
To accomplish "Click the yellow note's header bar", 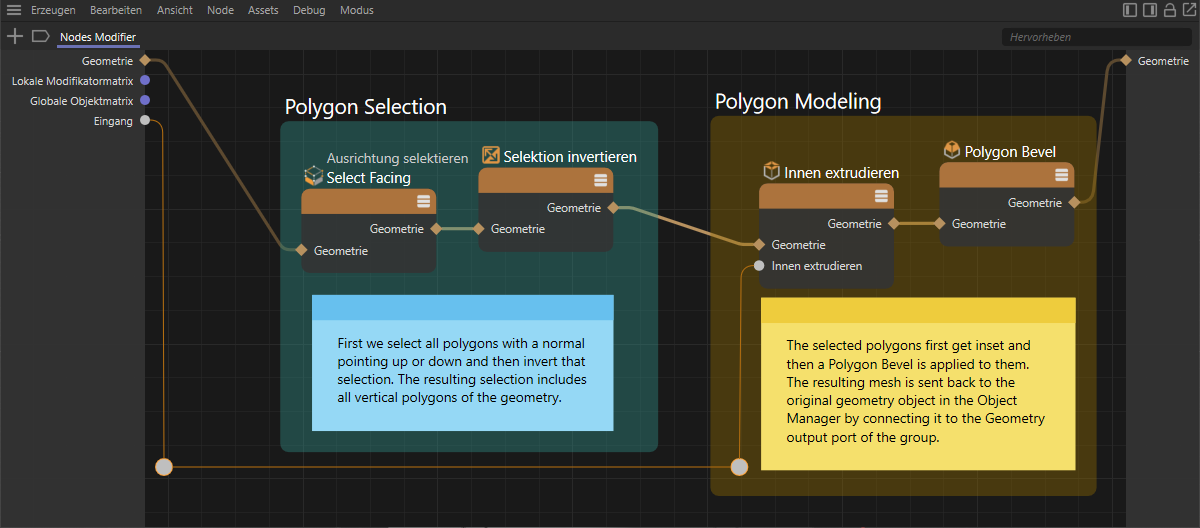I will 917,310.
